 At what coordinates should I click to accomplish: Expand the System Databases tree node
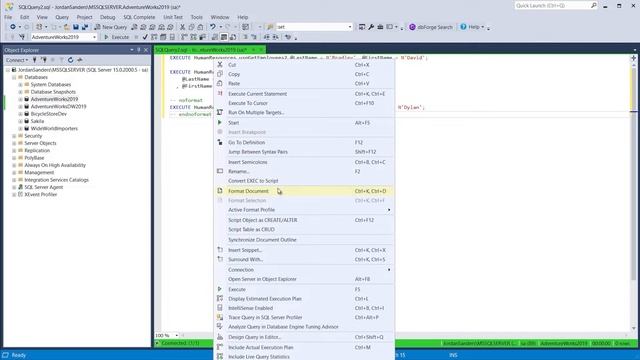[x=20, y=84]
